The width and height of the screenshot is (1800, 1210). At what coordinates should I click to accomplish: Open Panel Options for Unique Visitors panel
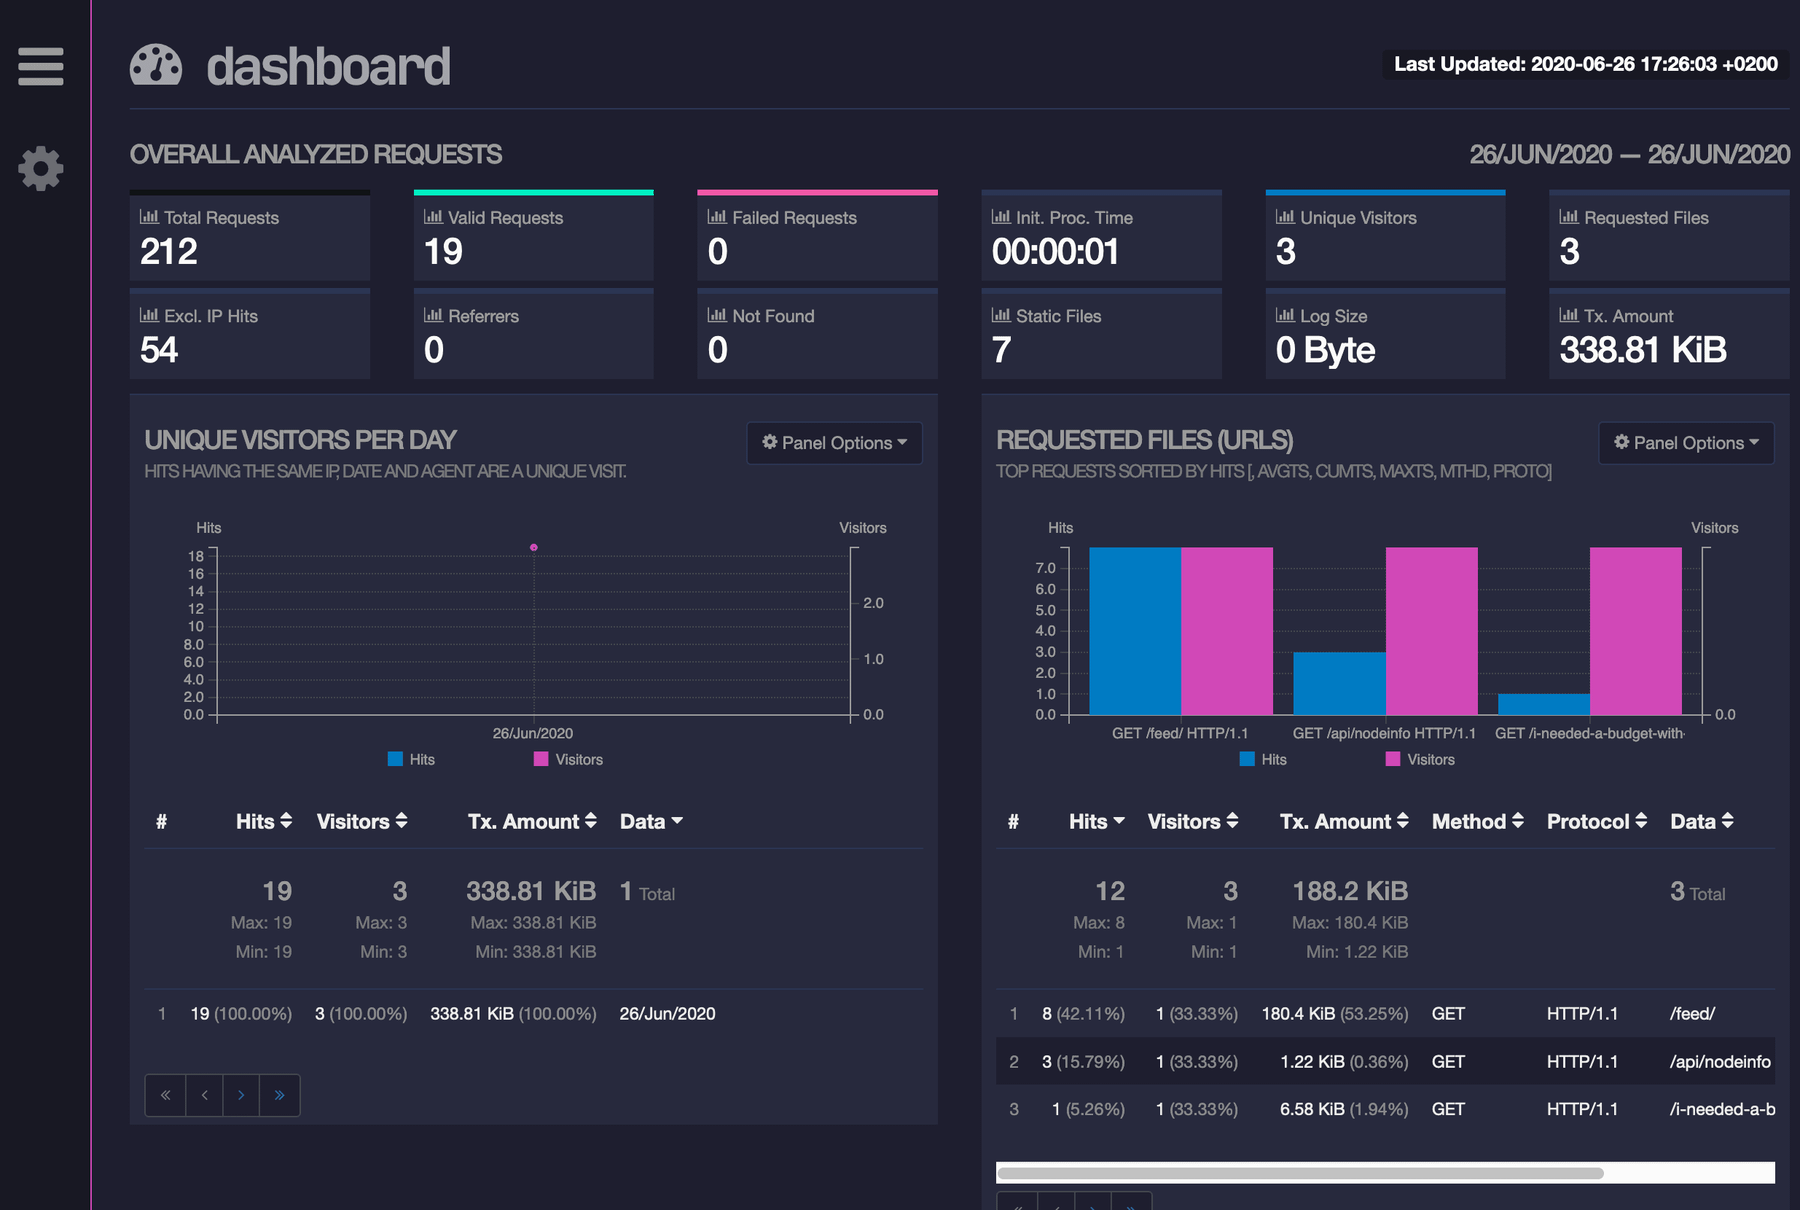point(834,443)
